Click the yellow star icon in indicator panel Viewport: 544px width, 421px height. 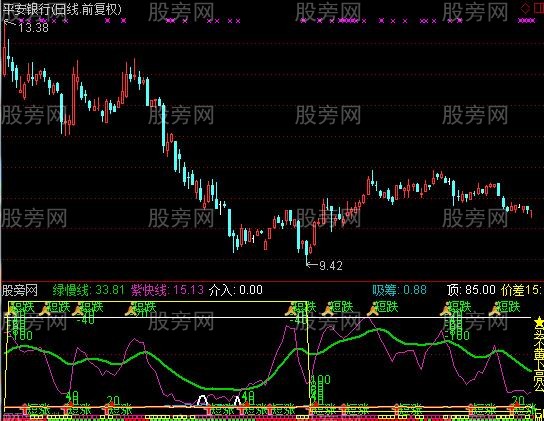coord(539,322)
